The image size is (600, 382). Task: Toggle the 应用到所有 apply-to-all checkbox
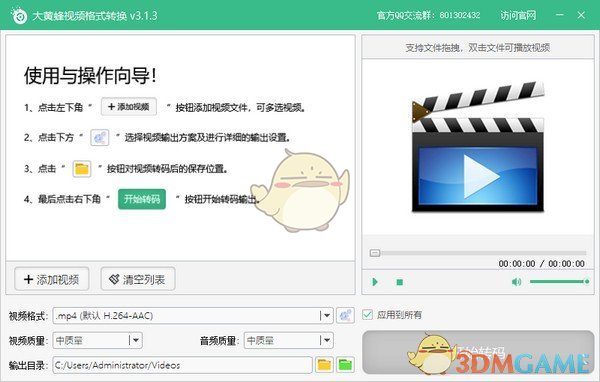(x=367, y=315)
